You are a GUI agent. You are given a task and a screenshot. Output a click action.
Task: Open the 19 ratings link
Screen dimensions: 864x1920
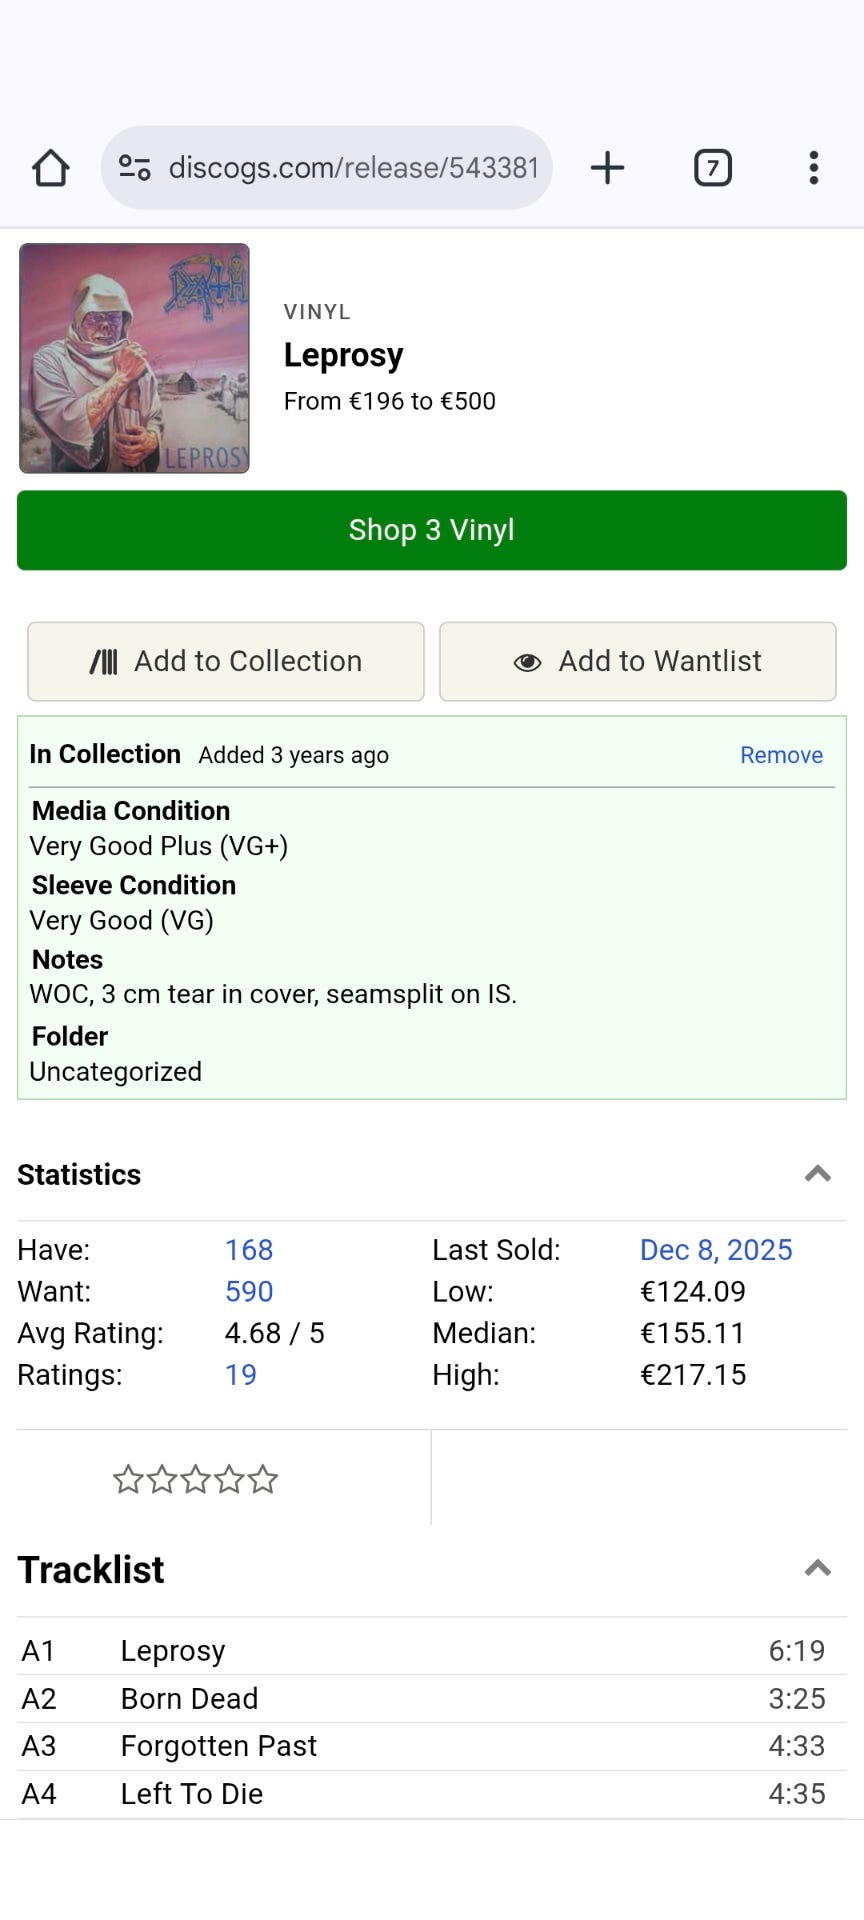pyautogui.click(x=241, y=1375)
